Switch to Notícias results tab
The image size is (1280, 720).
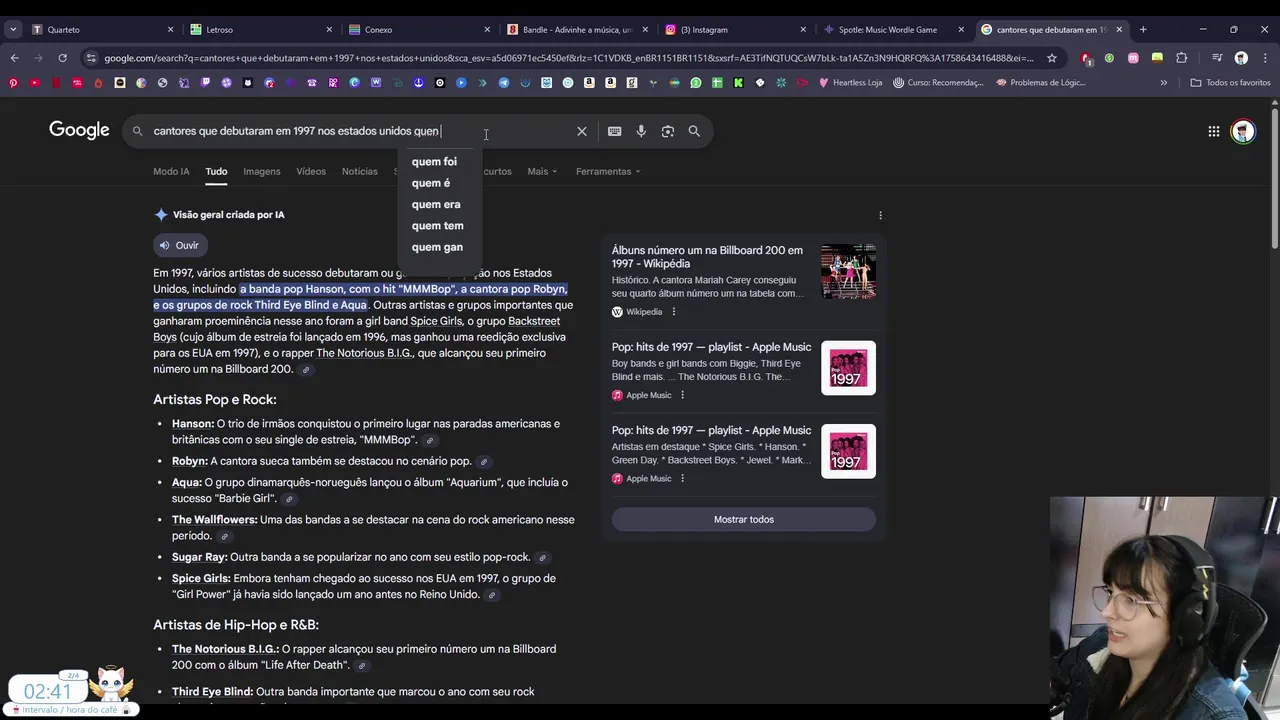pyautogui.click(x=360, y=172)
